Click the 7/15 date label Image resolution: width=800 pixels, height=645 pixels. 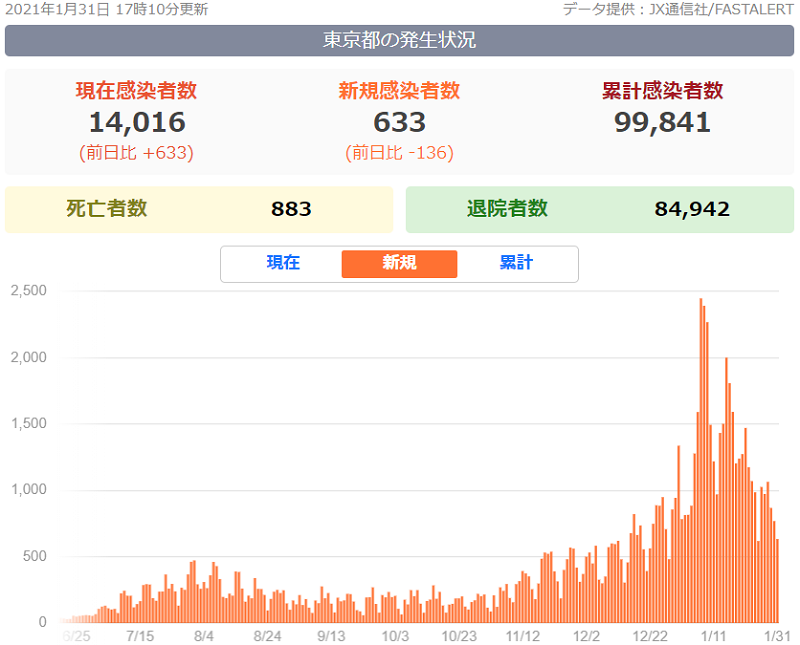[140, 636]
